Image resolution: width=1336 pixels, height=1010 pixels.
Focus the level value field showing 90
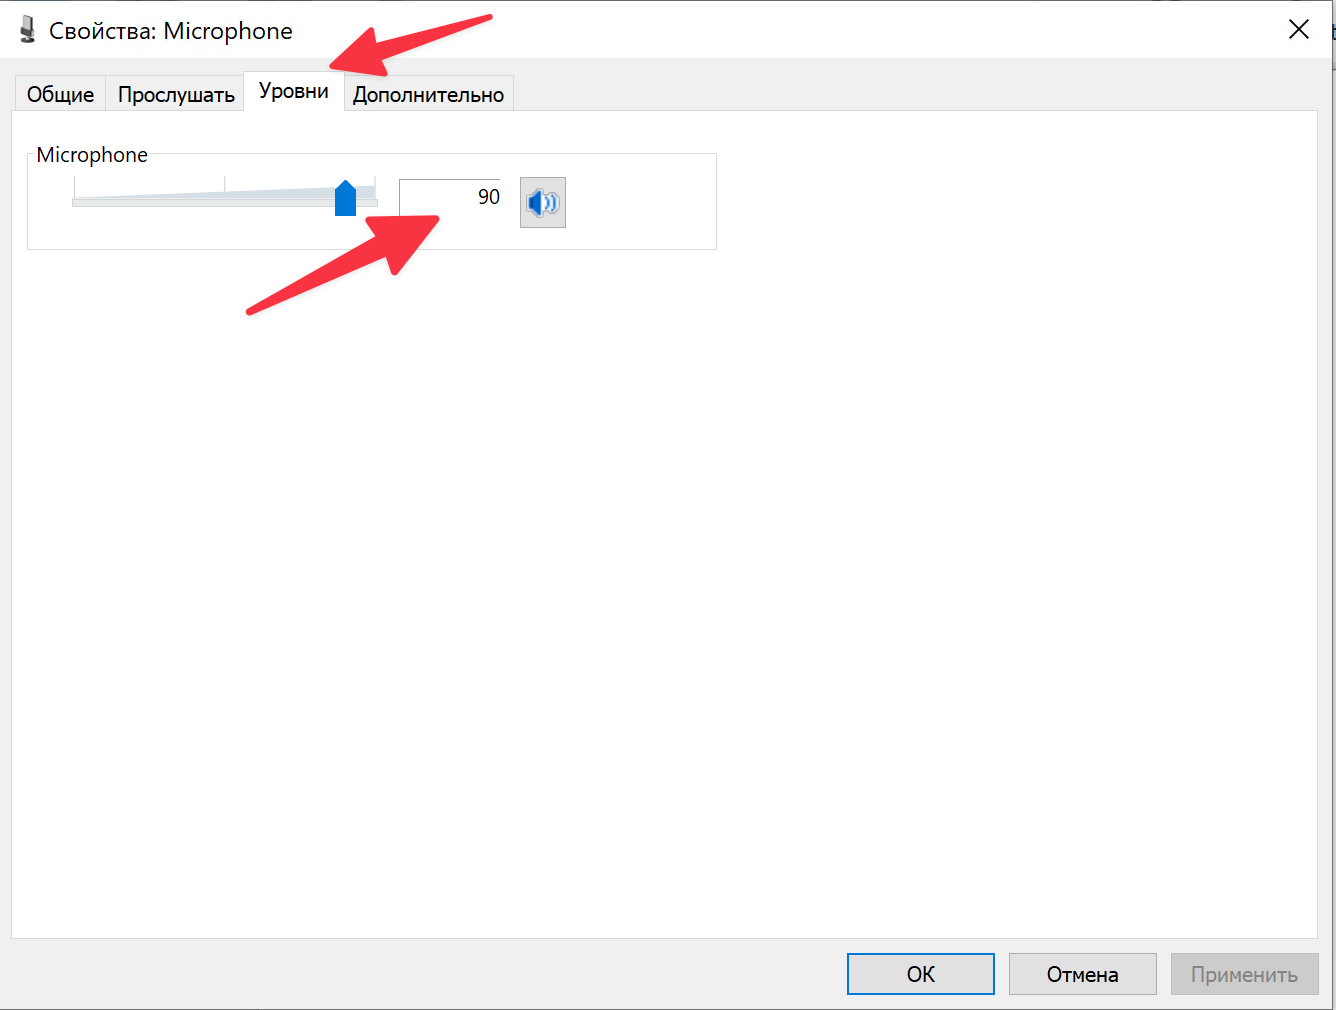450,197
